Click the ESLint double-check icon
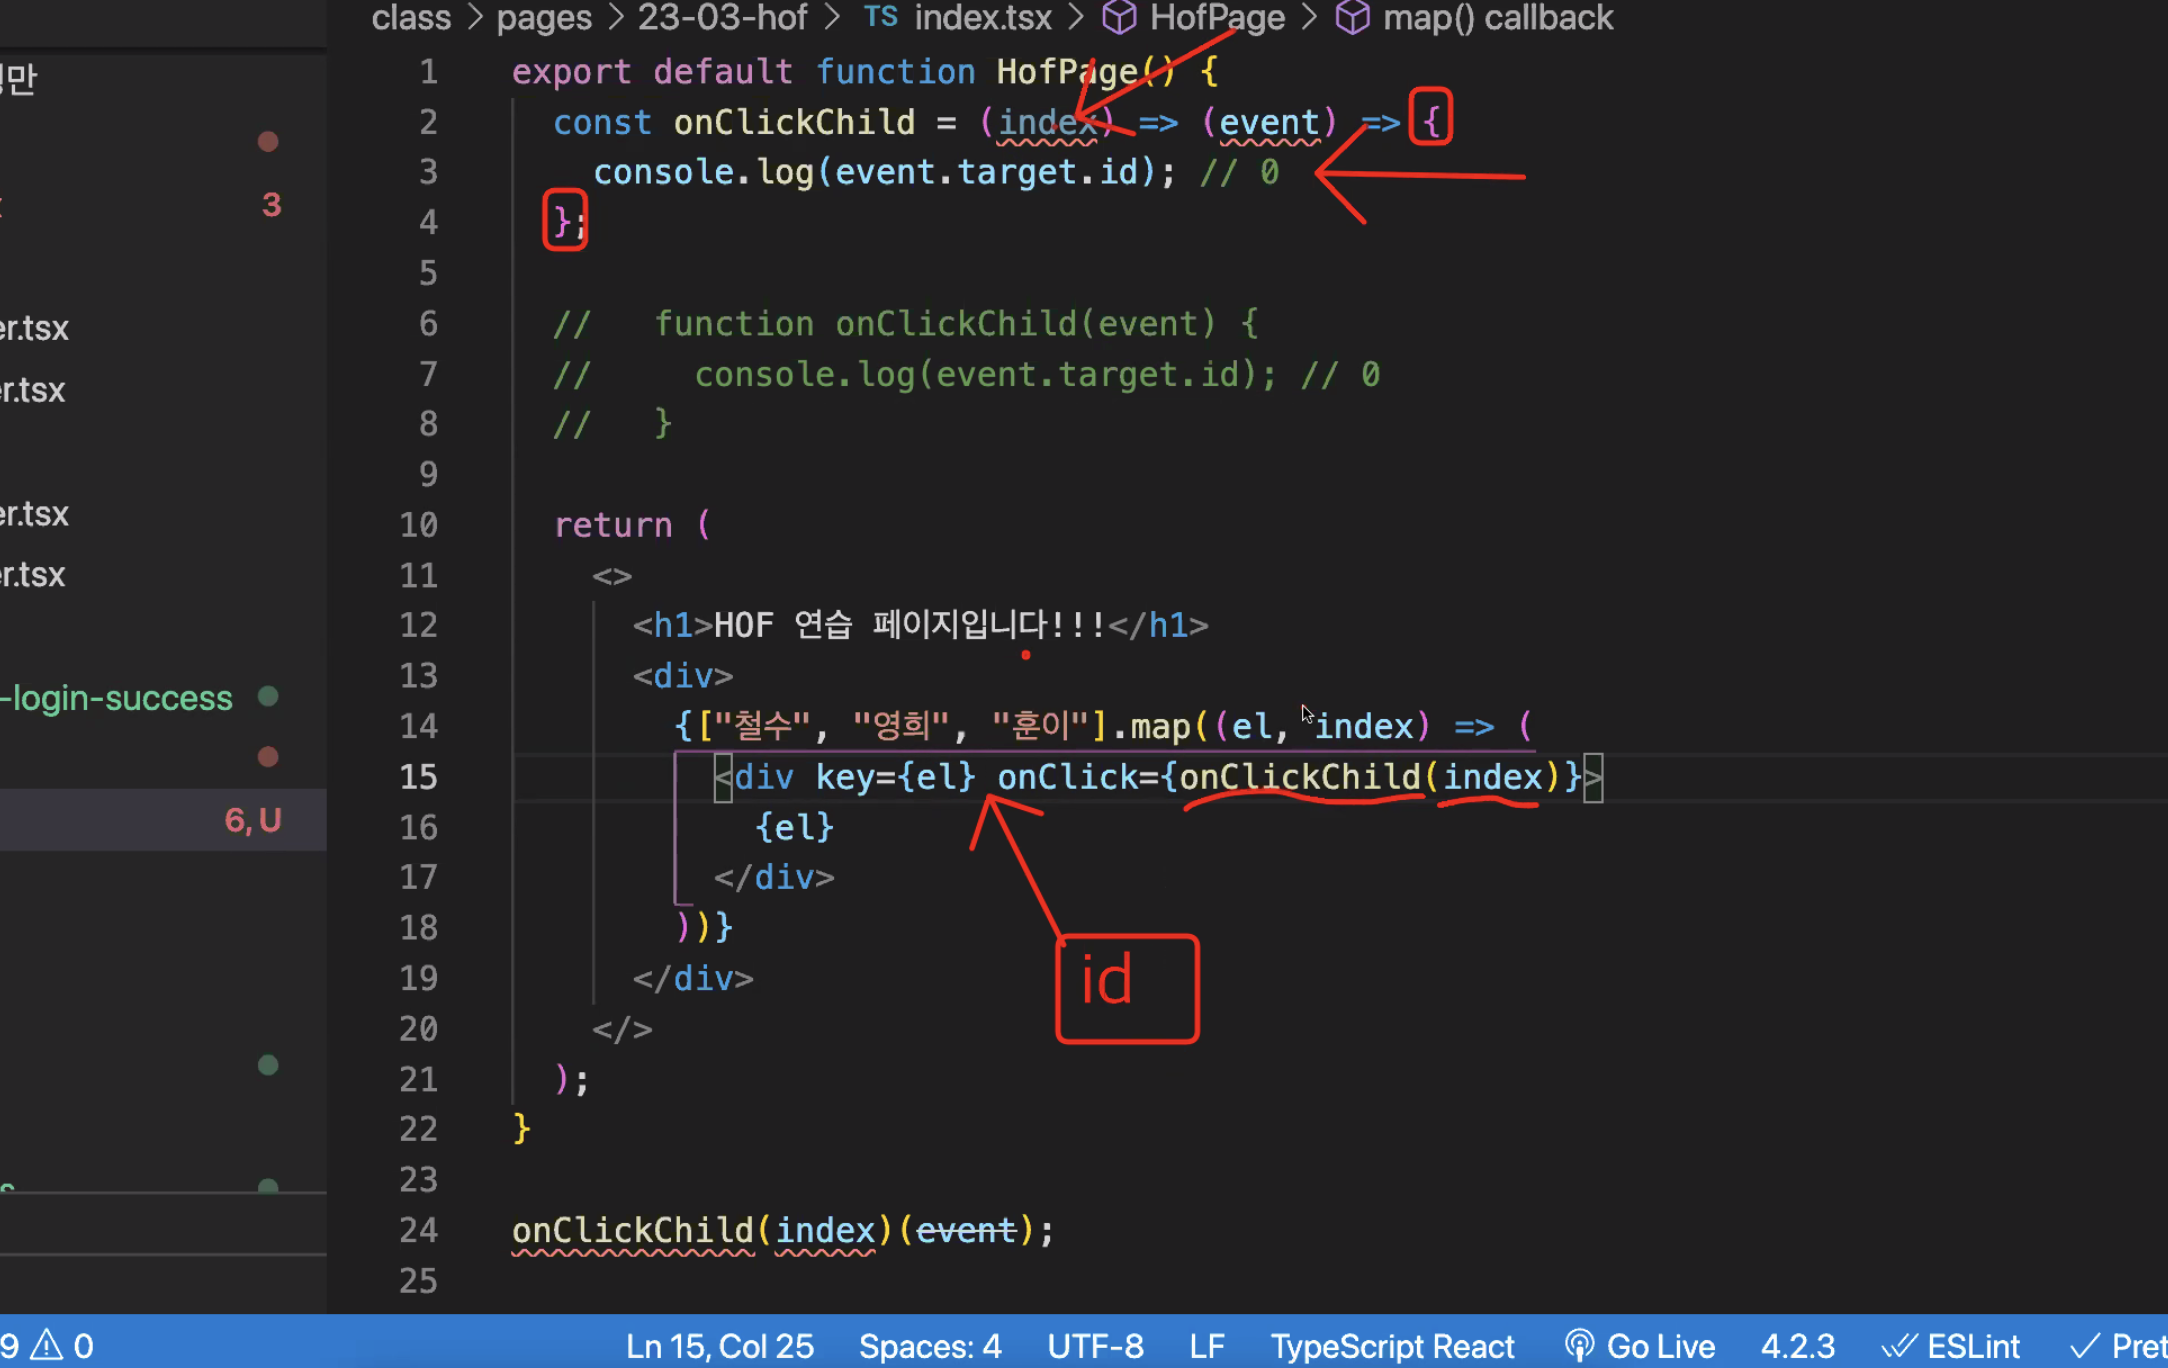2168x1368 pixels. 1898,1346
